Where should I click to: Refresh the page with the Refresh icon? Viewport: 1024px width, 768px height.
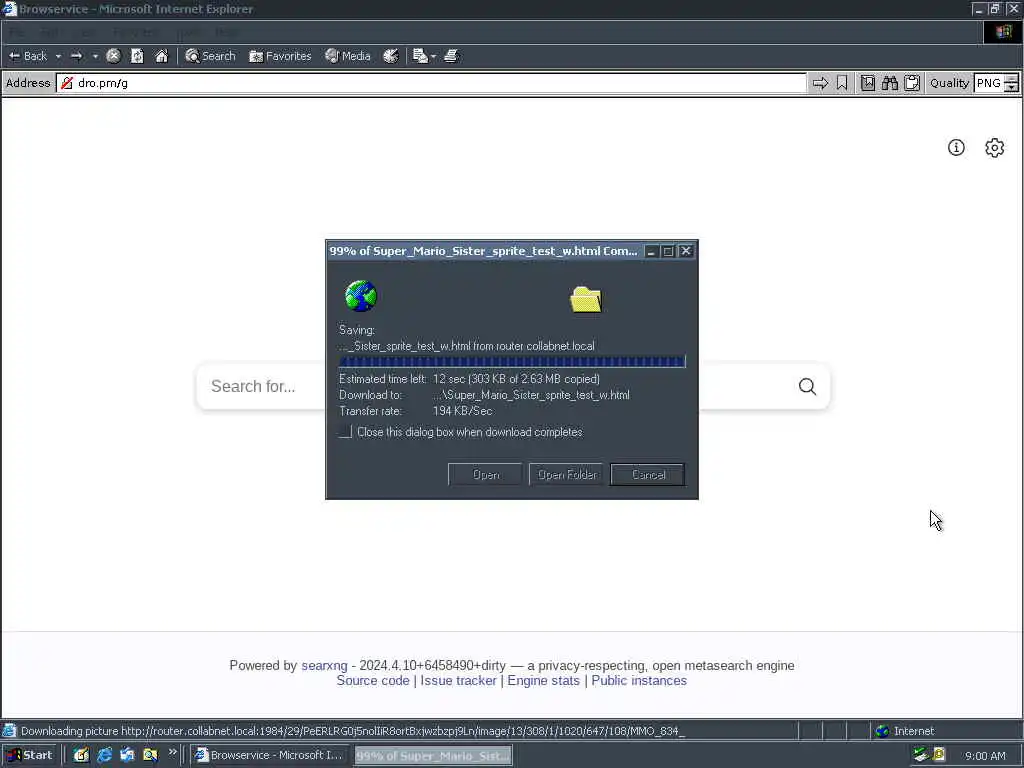pos(137,56)
